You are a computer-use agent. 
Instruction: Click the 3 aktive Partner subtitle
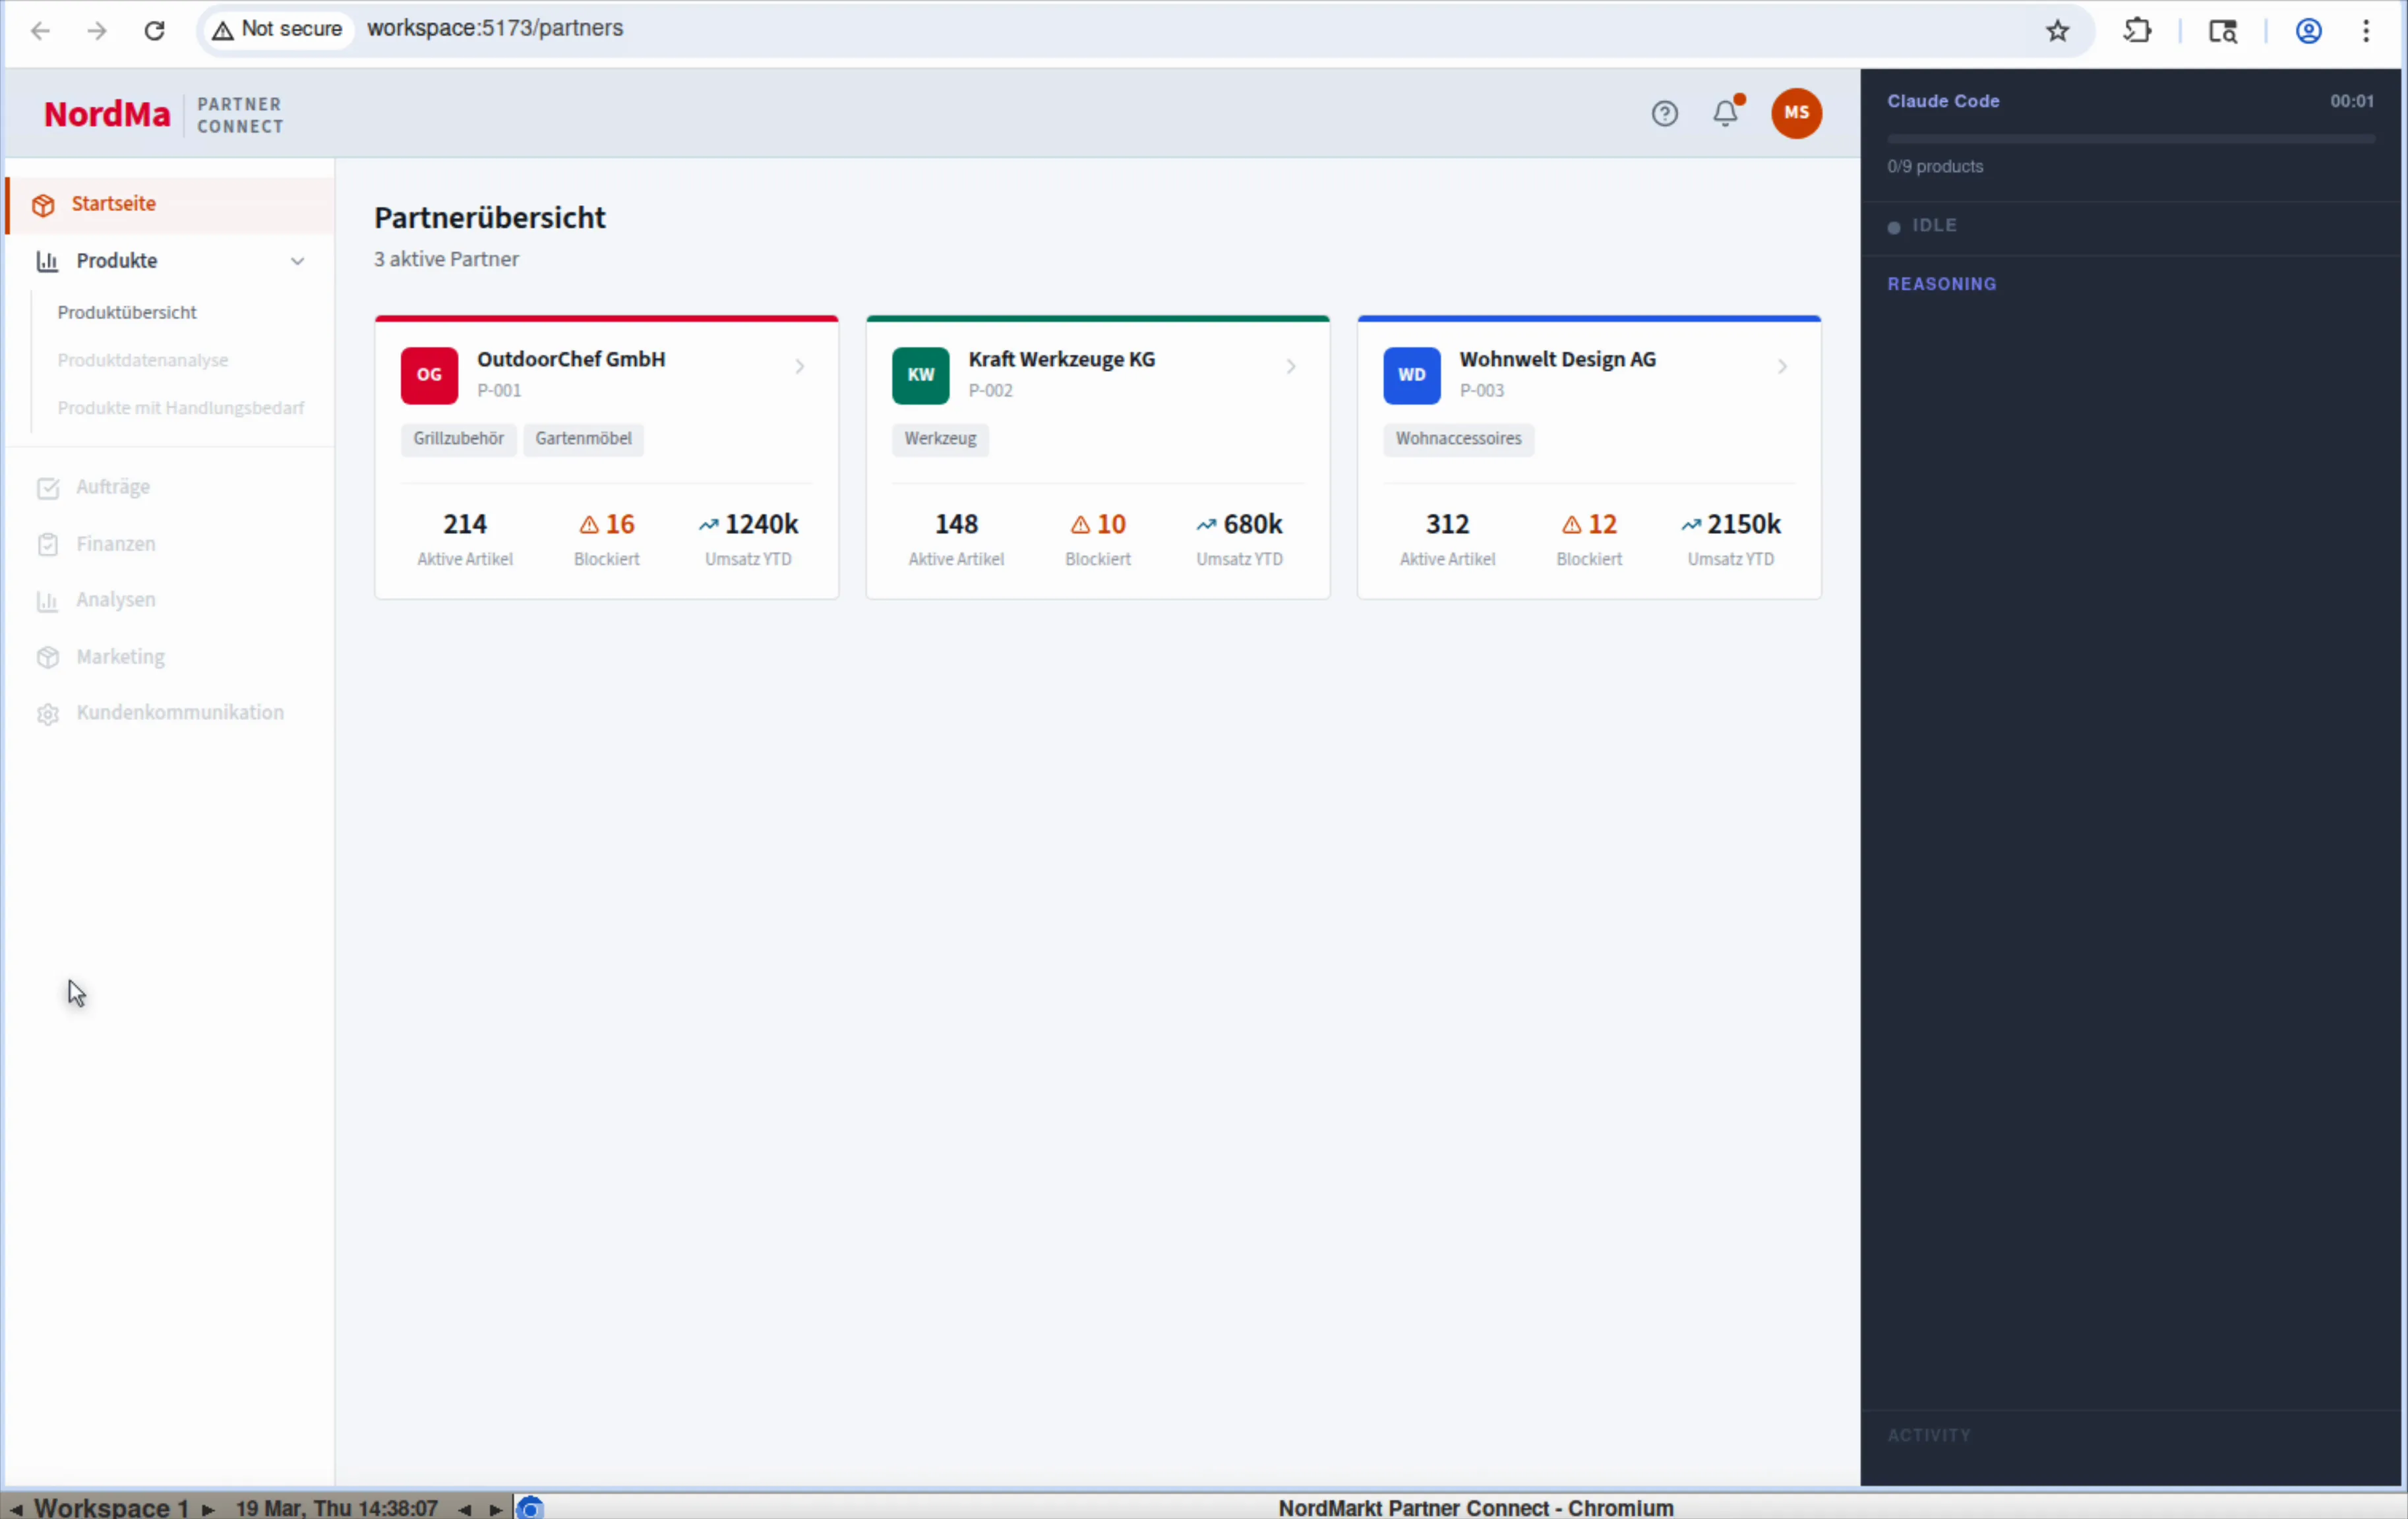tap(446, 260)
